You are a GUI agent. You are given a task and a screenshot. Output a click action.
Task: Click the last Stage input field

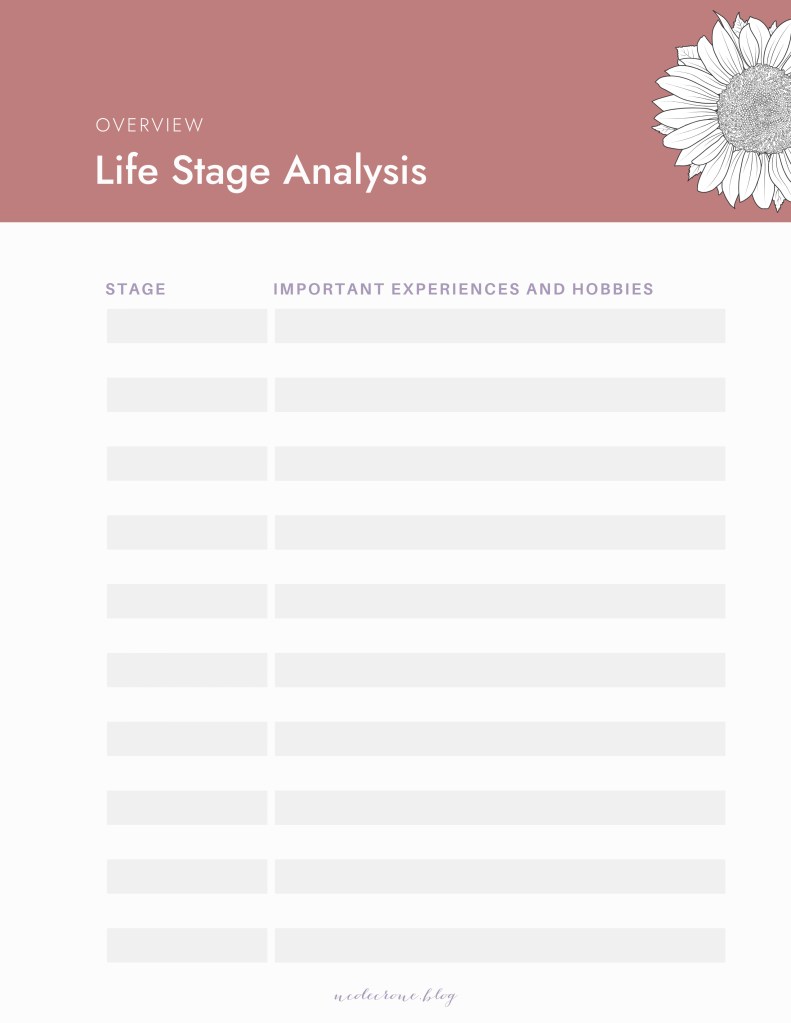click(x=187, y=945)
